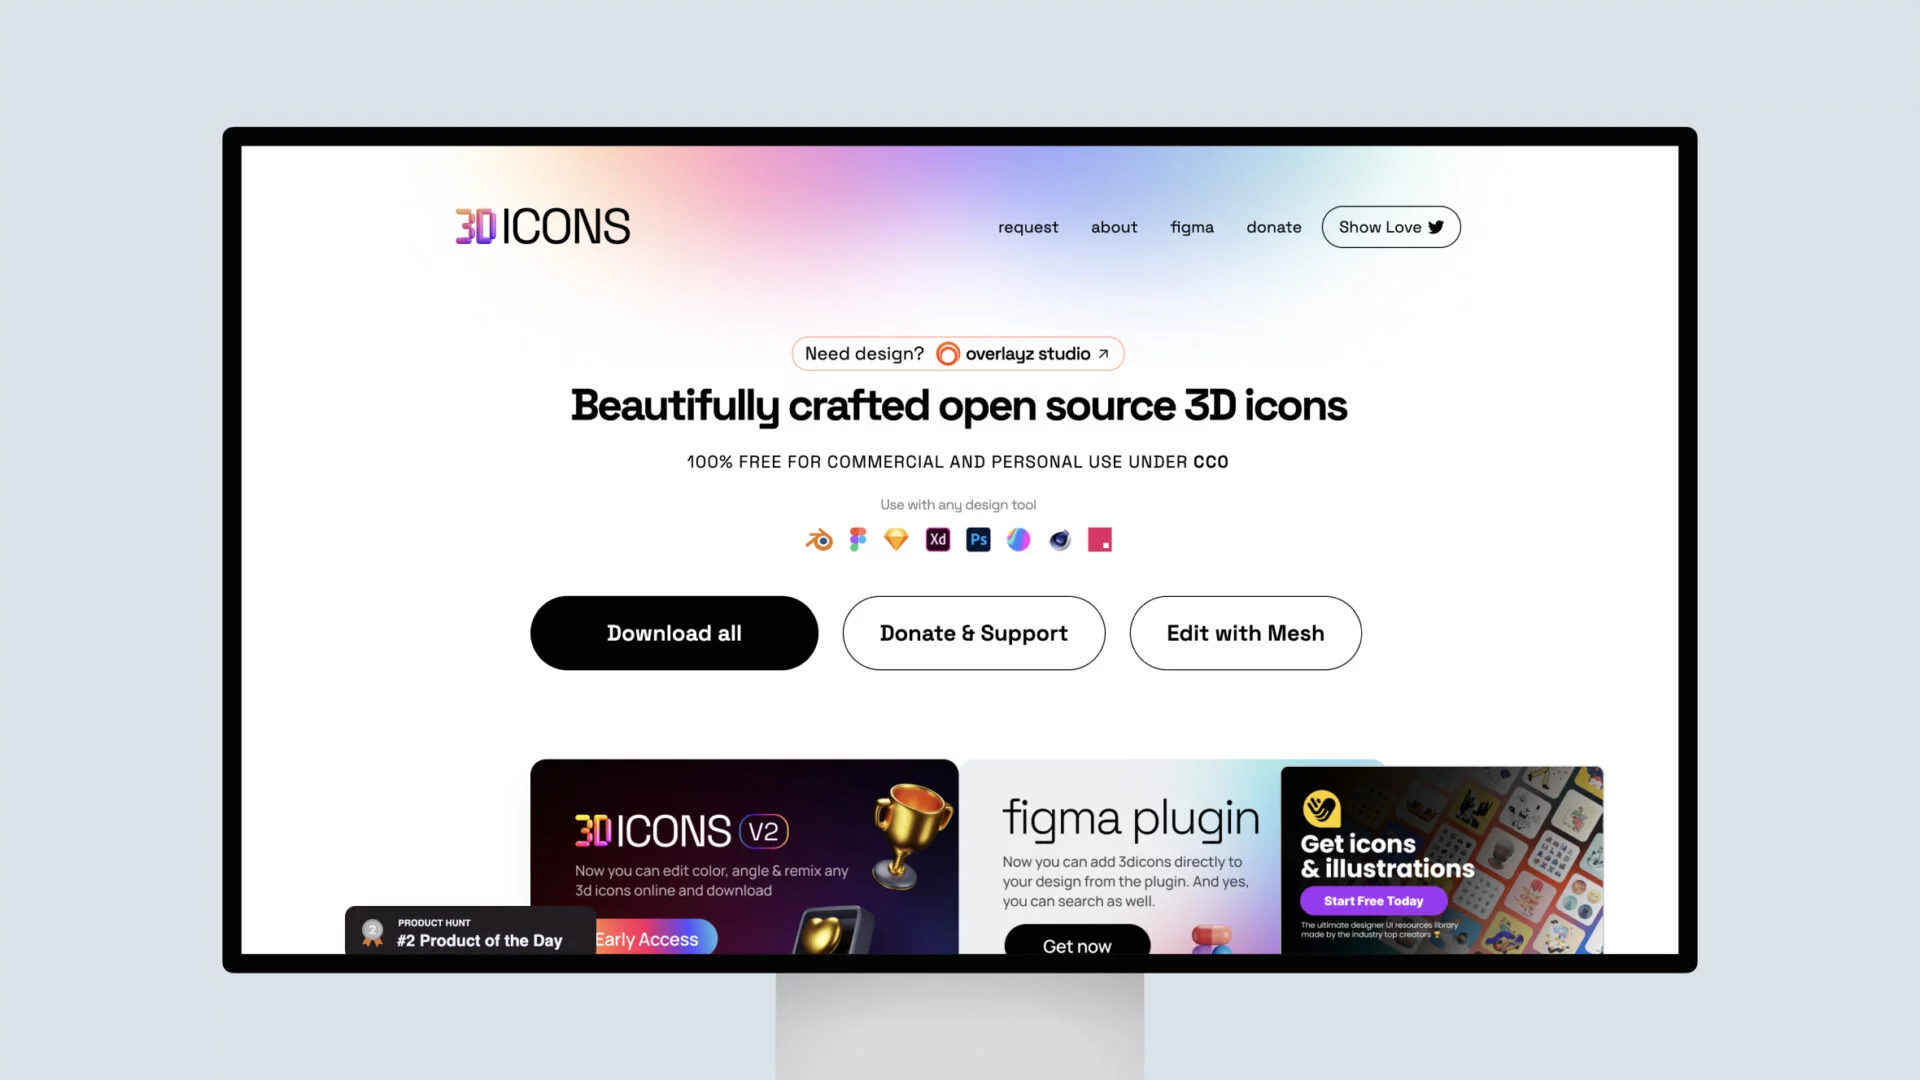Screen dimensions: 1920x1080
Task: Click the Download all button
Action: point(674,632)
